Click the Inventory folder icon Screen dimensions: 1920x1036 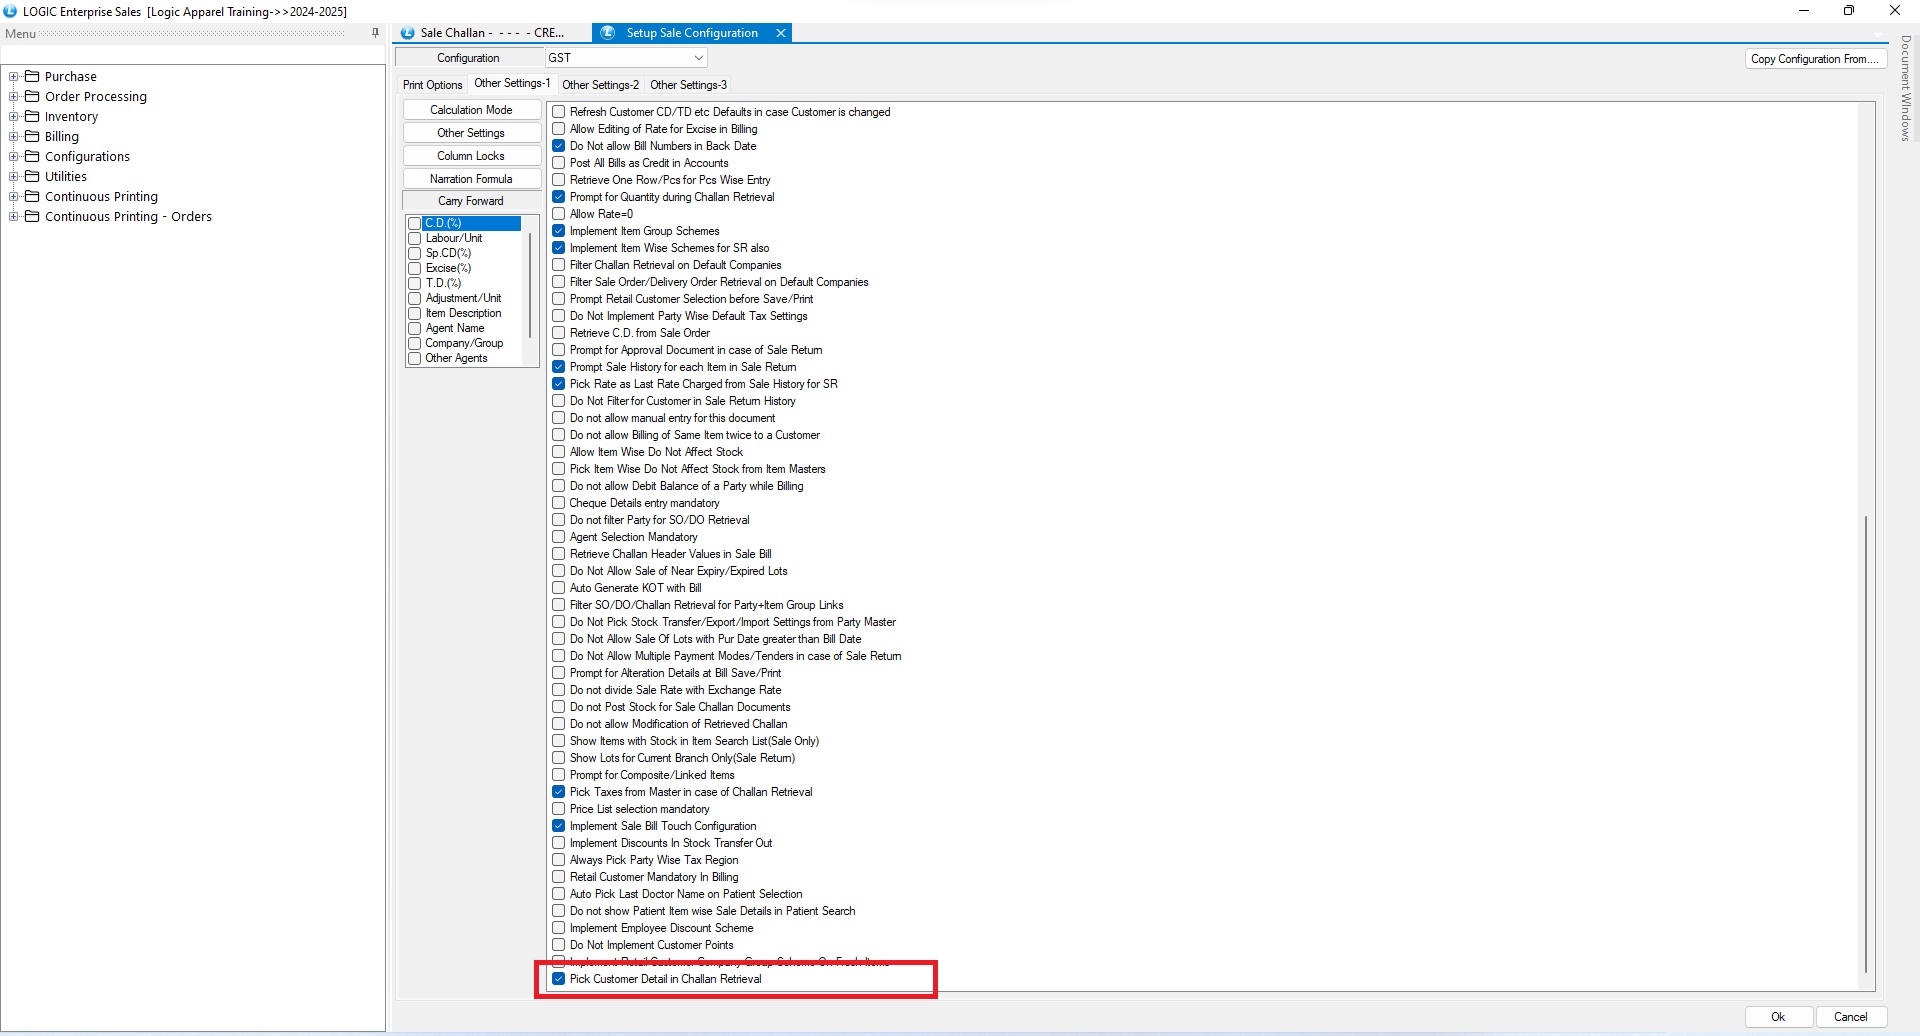(32, 116)
